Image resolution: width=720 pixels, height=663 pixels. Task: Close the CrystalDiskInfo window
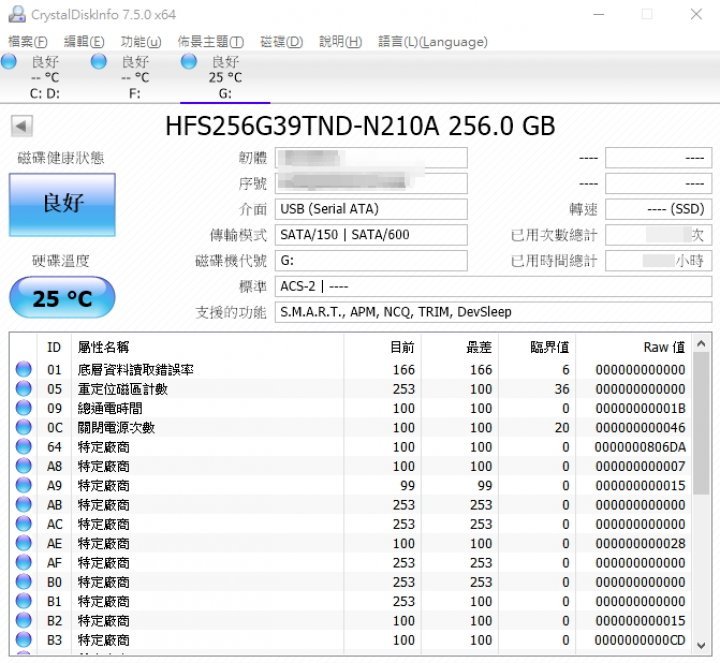[696, 14]
